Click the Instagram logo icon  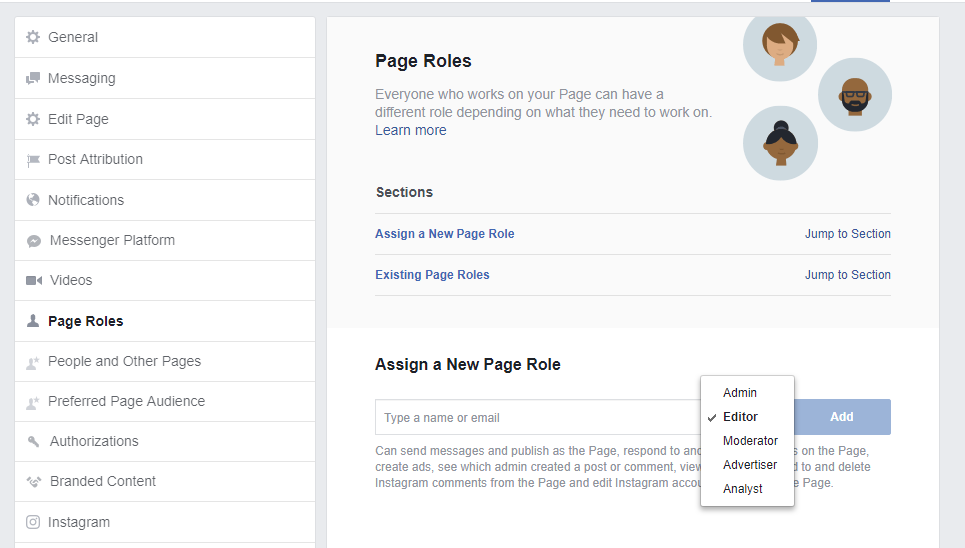point(33,522)
